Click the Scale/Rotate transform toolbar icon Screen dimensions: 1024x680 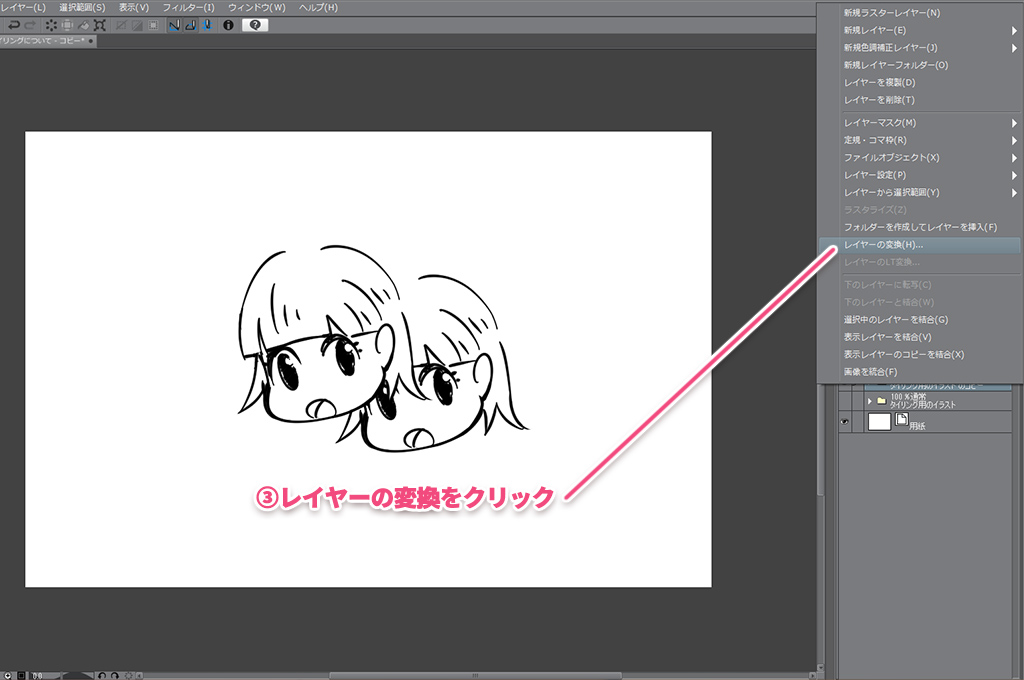point(99,25)
